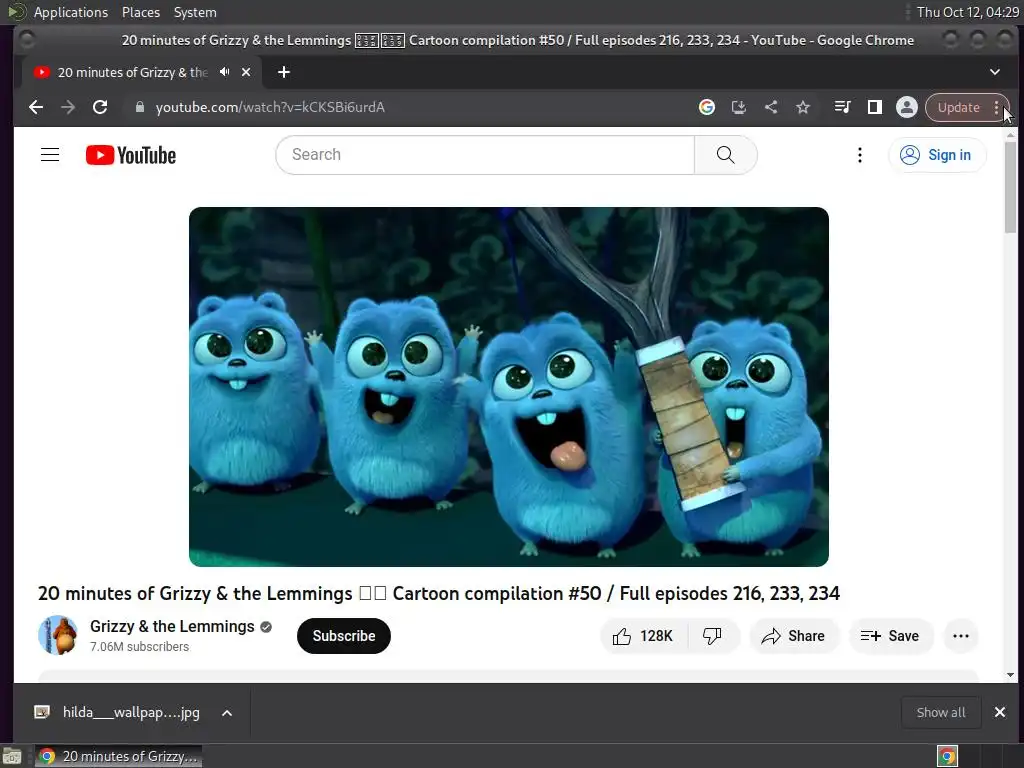Click Update button in Chrome toolbar
The height and width of the screenshot is (768, 1024).
tap(958, 107)
